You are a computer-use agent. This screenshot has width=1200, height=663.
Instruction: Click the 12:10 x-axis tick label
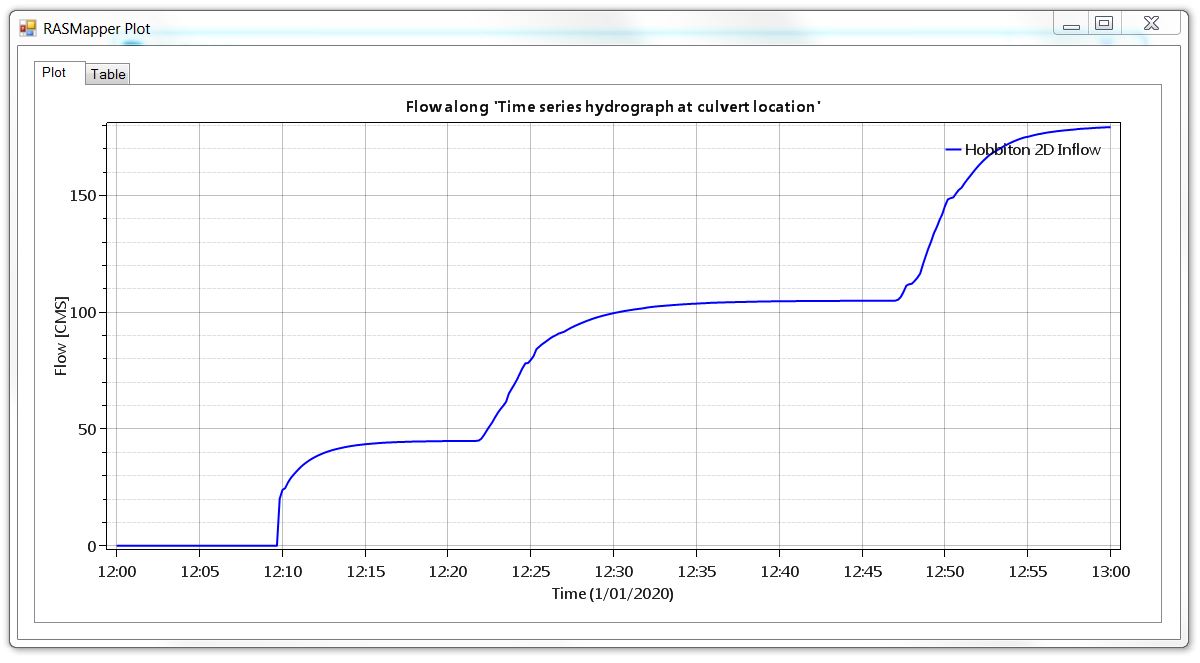(x=282, y=570)
